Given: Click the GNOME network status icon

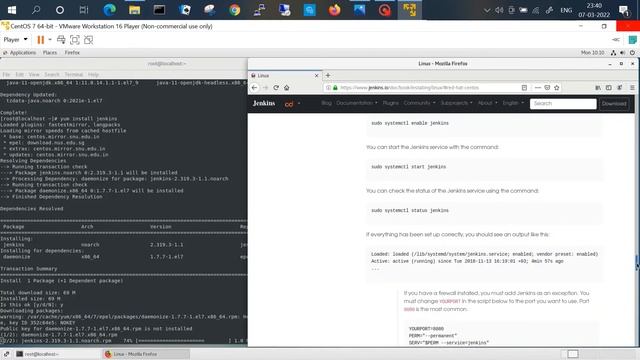Looking at the screenshot, I should click(613, 53).
